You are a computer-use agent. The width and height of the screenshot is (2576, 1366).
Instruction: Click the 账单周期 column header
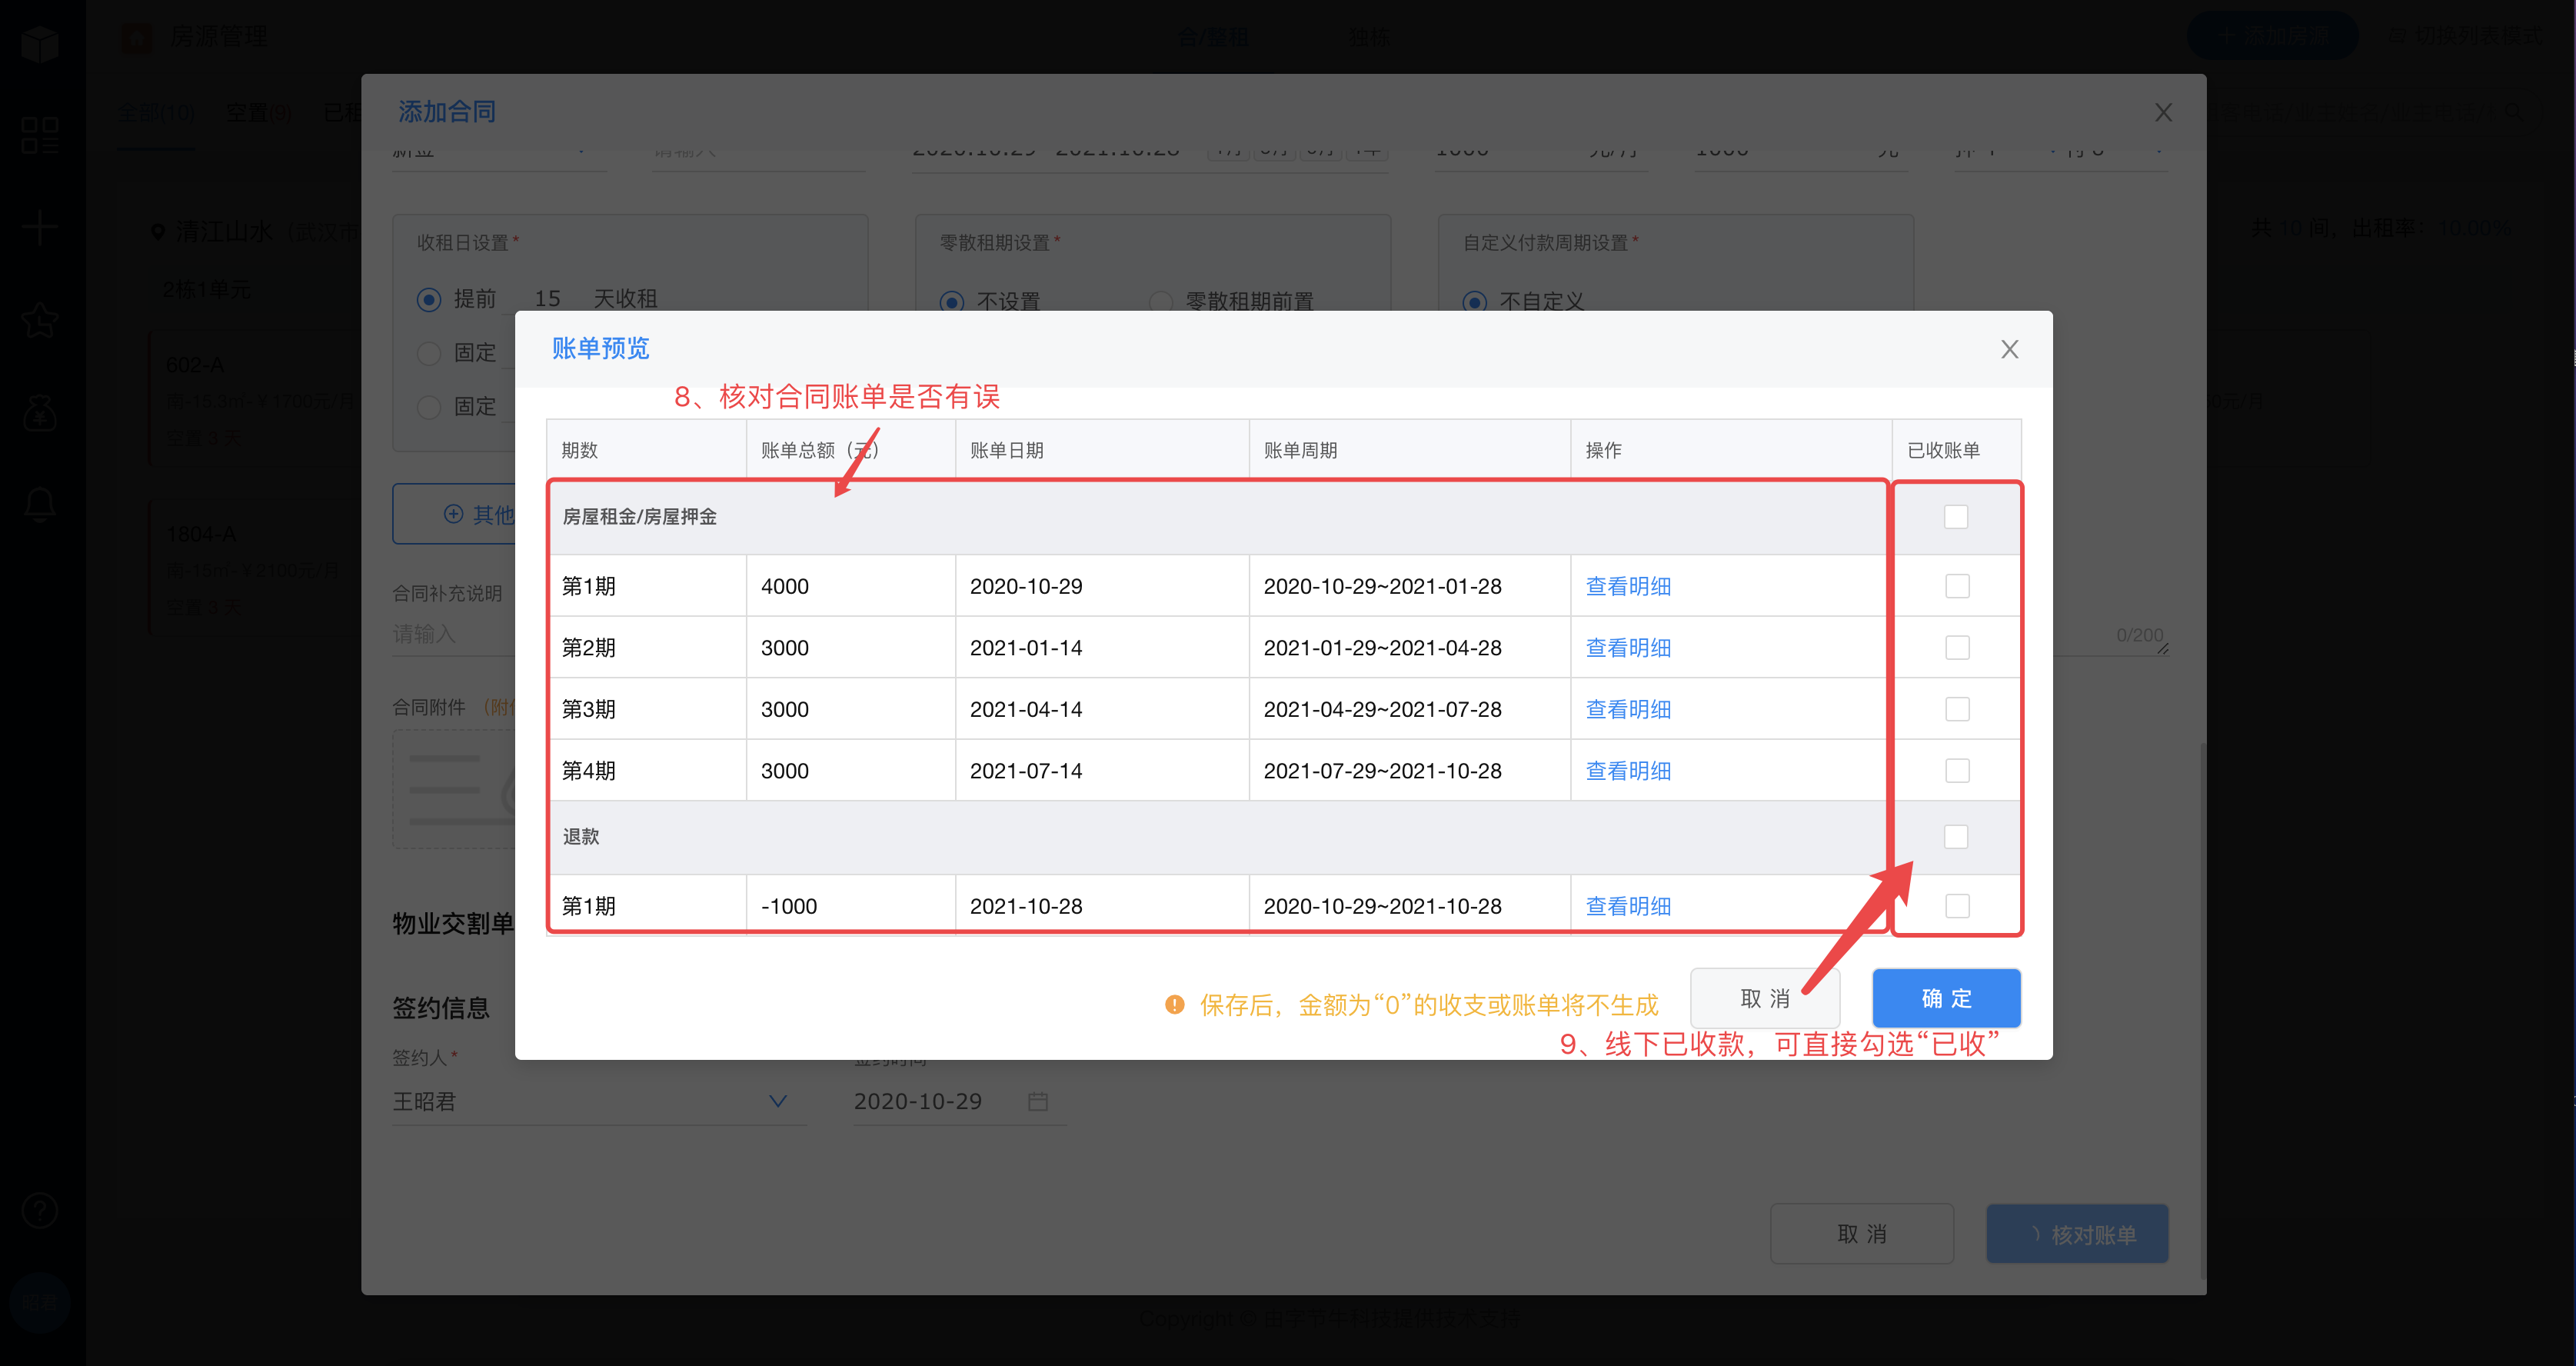pos(1410,450)
